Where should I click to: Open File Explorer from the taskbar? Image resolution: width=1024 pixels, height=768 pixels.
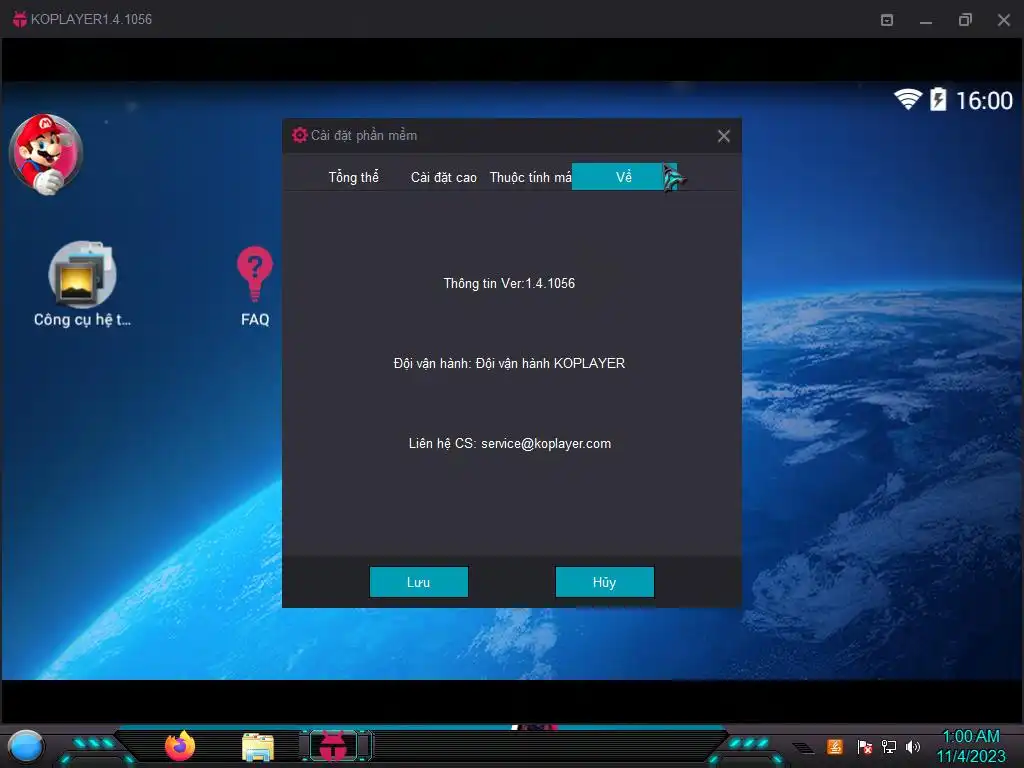(257, 747)
